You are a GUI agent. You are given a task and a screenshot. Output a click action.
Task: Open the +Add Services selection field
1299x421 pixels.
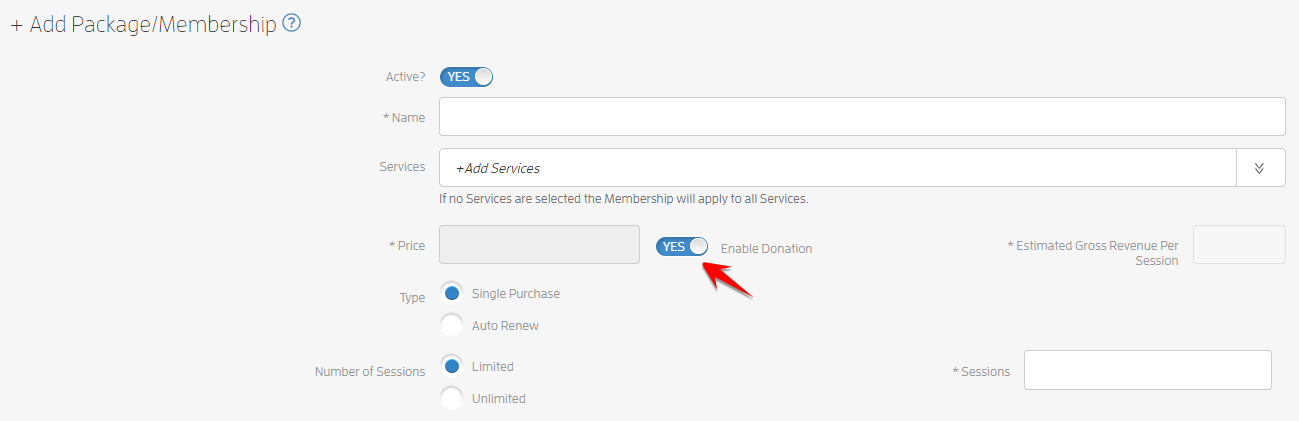coord(838,168)
